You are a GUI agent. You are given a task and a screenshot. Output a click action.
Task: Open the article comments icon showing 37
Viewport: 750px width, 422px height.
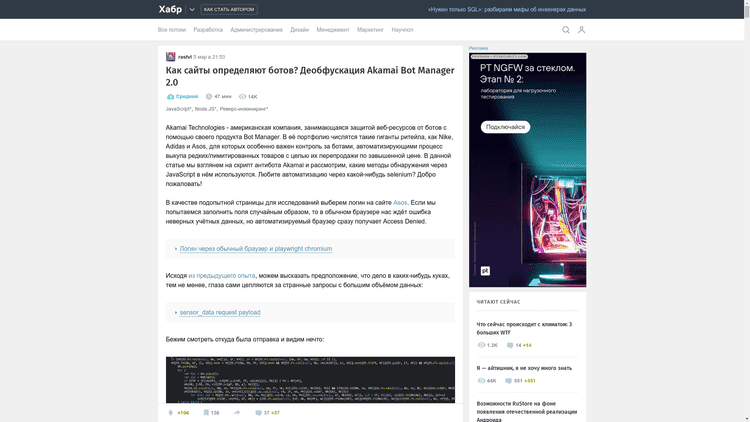tap(258, 412)
